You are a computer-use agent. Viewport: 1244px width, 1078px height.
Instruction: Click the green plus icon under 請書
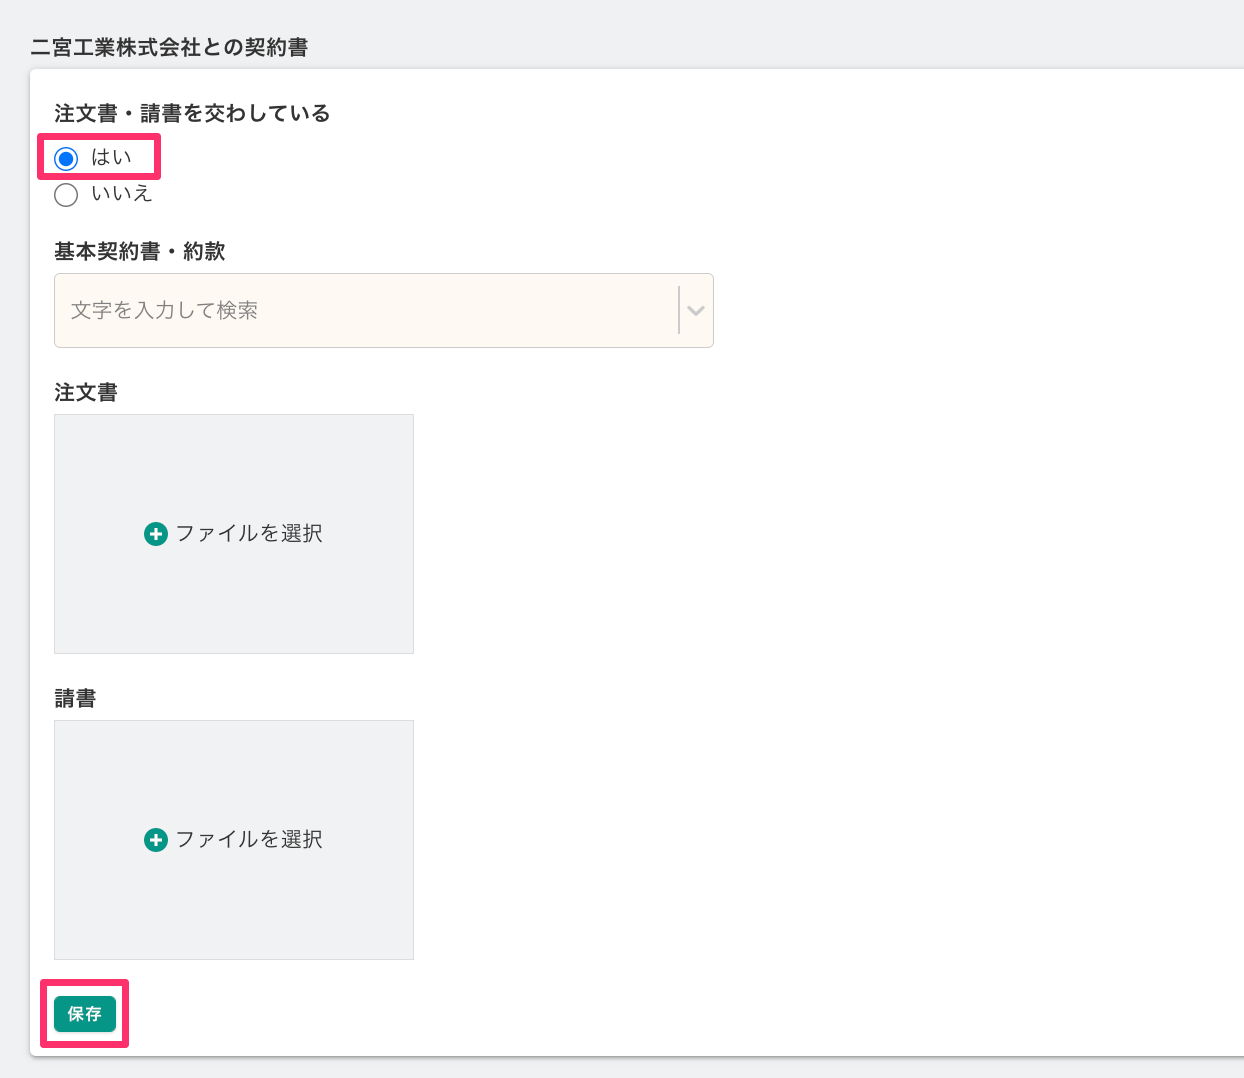click(x=156, y=840)
